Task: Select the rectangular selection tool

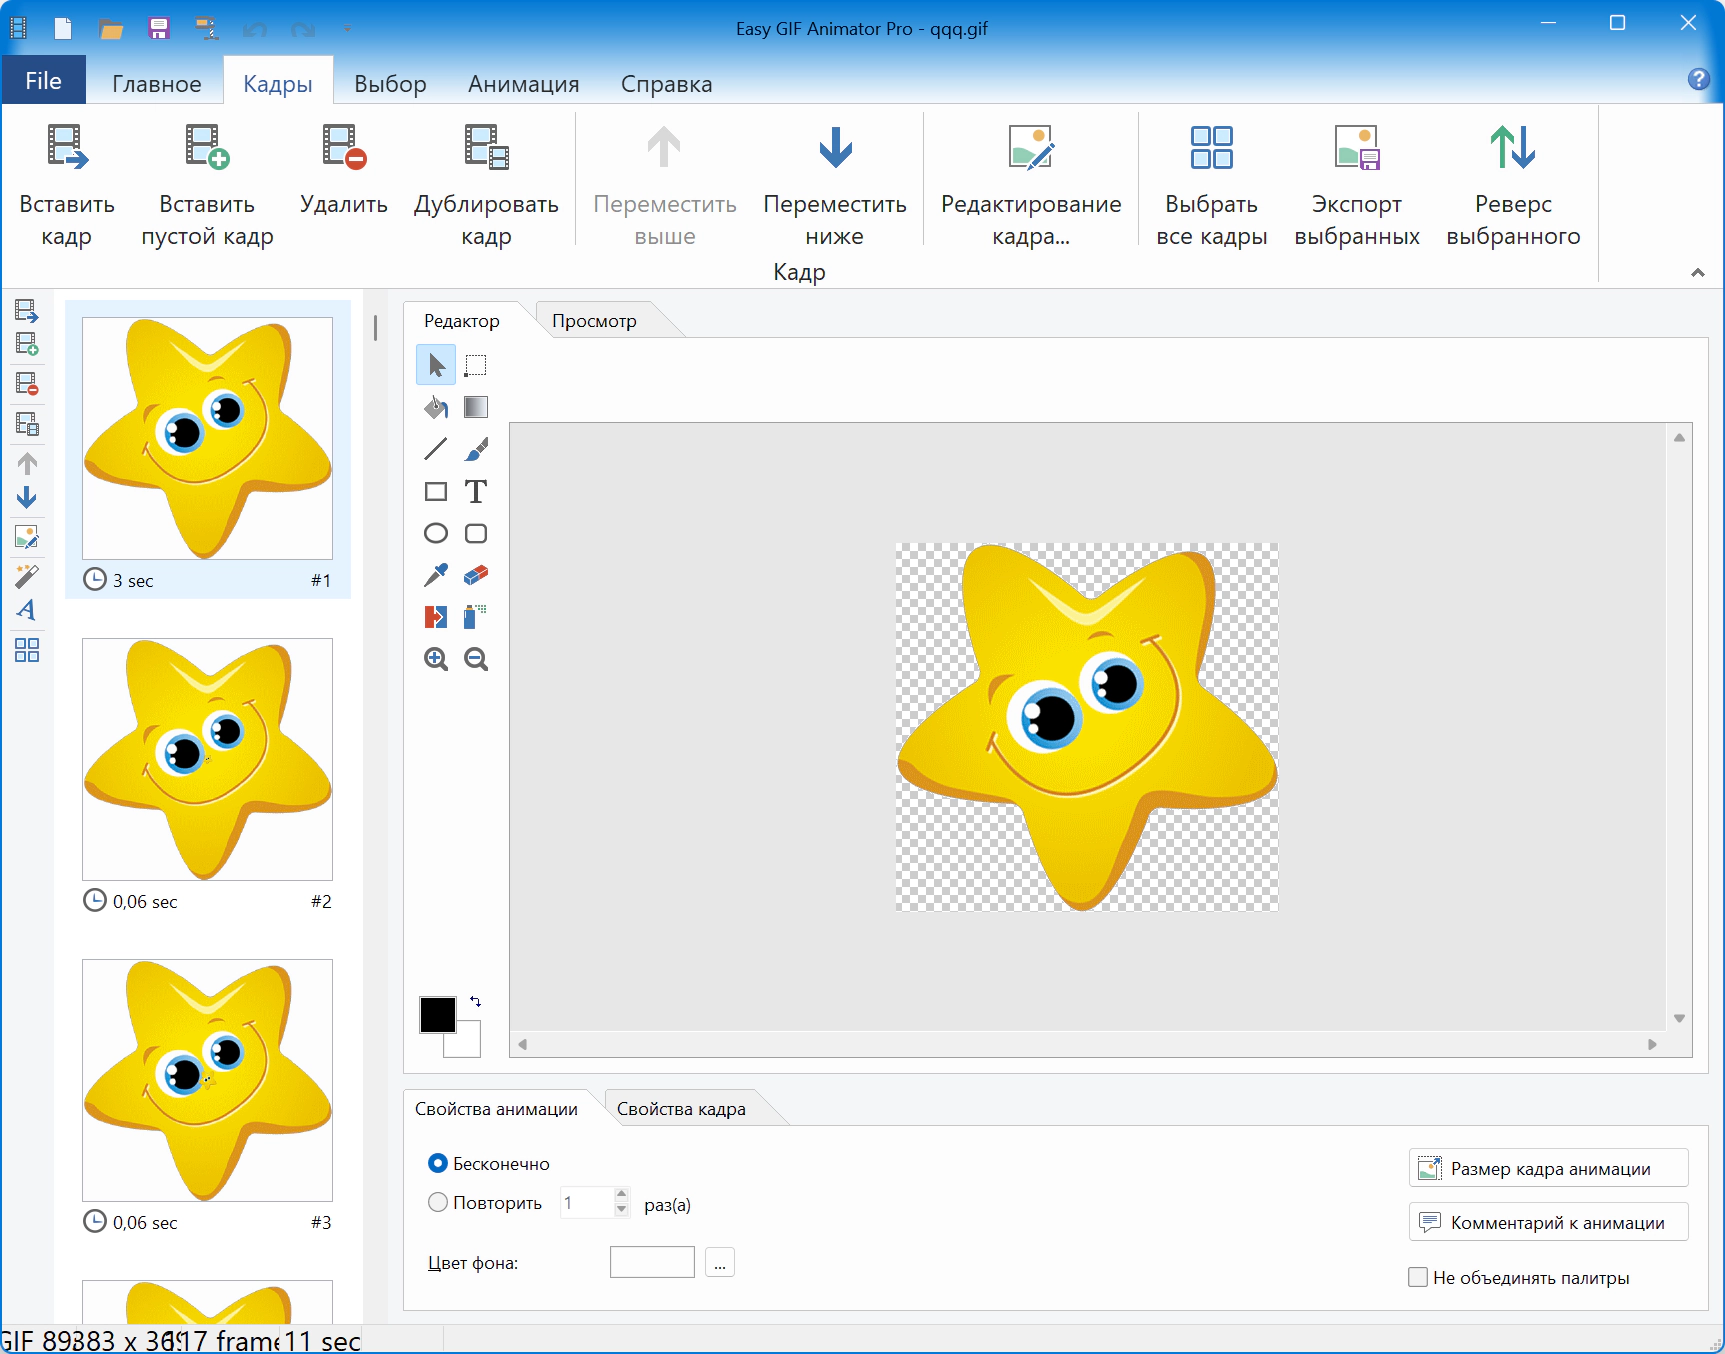Action: pyautogui.click(x=476, y=365)
